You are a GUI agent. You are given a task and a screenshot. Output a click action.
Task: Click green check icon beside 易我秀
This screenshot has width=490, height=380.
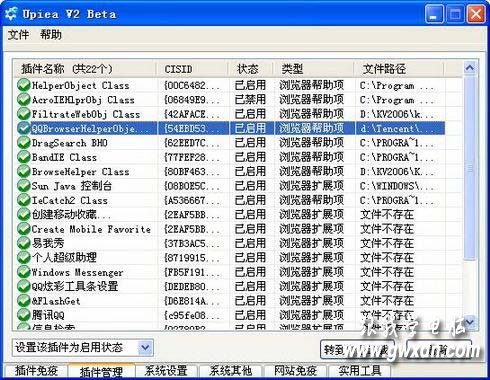[24, 243]
